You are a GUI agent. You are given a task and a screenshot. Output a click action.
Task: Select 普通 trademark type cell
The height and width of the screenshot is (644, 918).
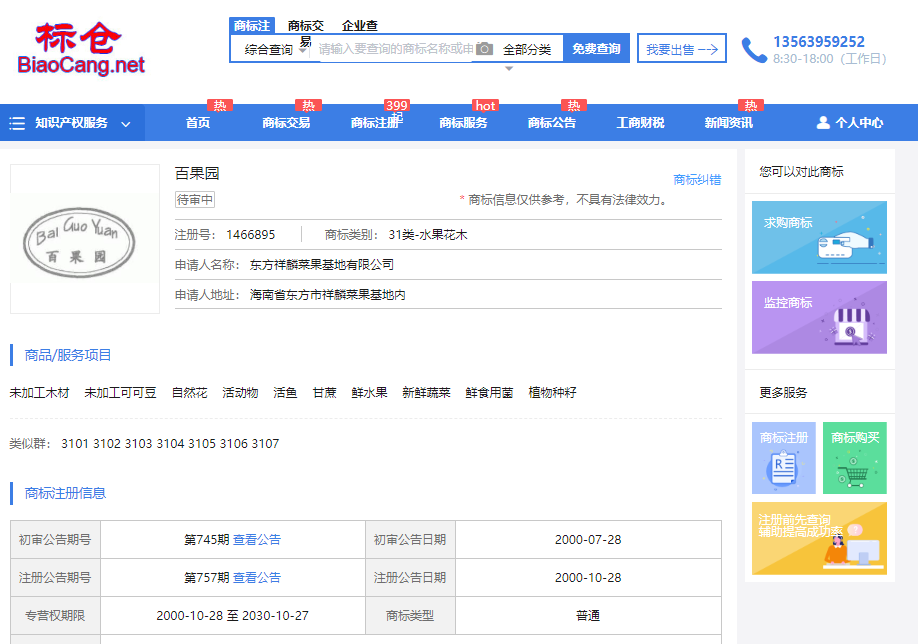pyautogui.click(x=588, y=616)
